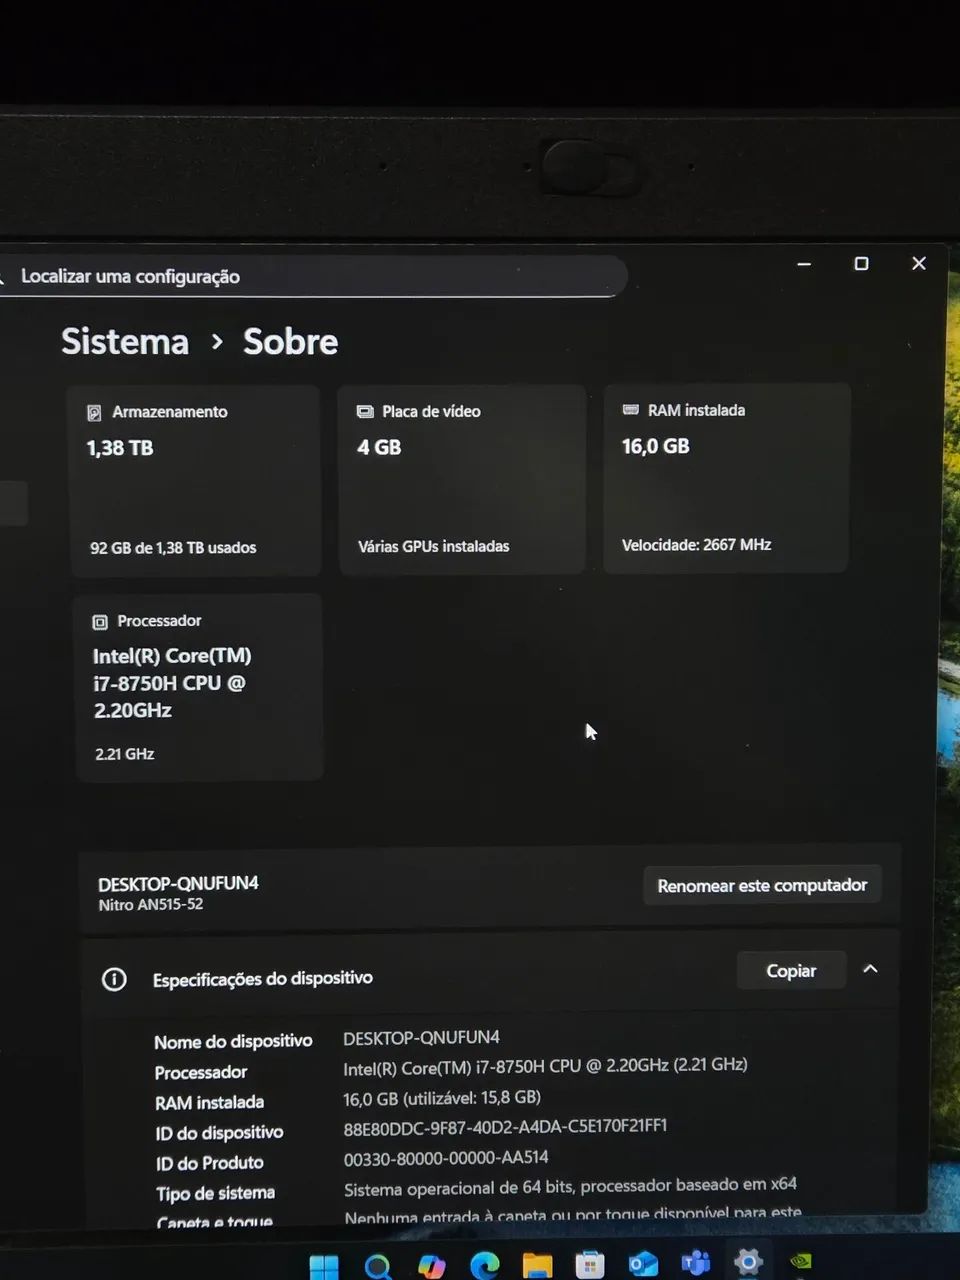
Task: Open the NVIDIA app from the taskbar
Action: 801,1261
